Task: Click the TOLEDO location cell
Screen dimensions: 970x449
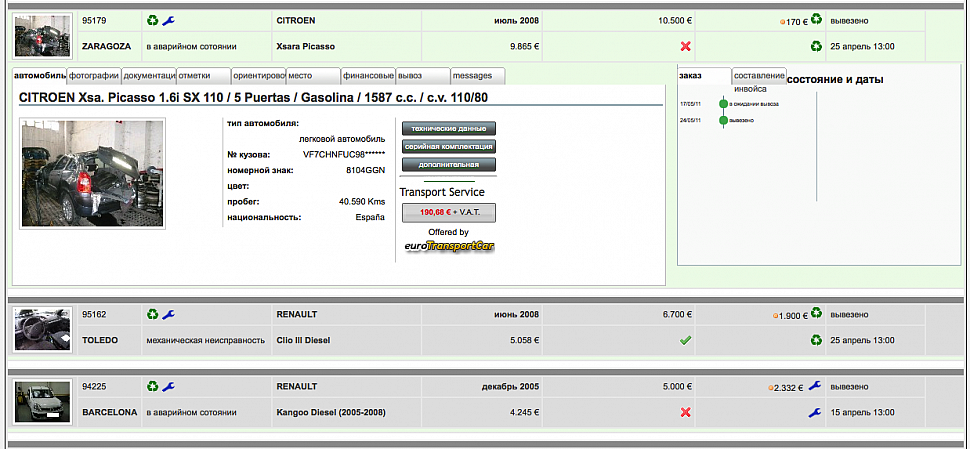Action: coord(109,340)
